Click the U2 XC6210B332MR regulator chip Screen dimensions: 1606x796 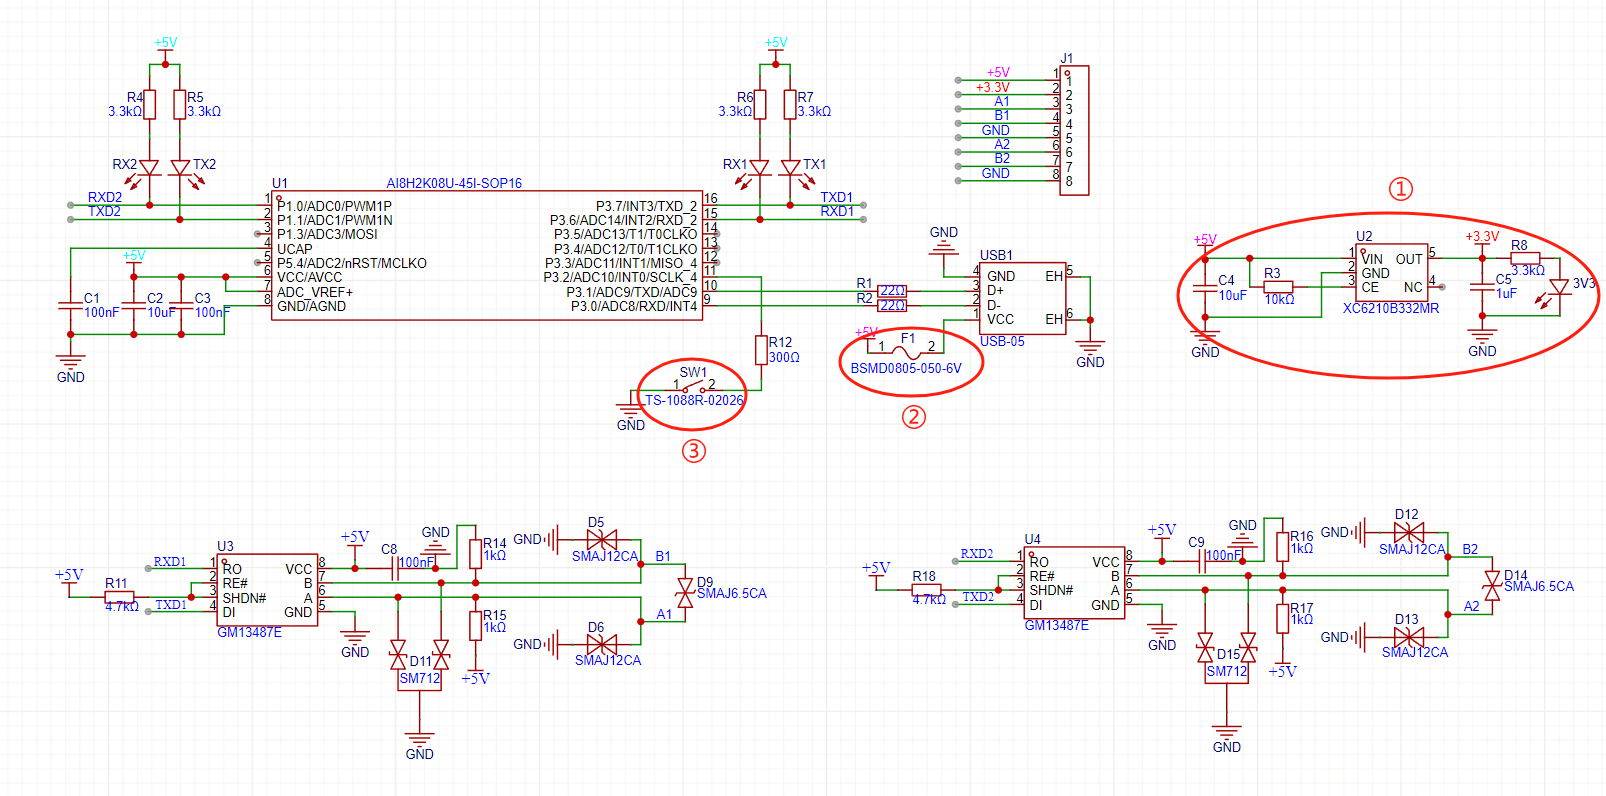pyautogui.click(x=1392, y=272)
